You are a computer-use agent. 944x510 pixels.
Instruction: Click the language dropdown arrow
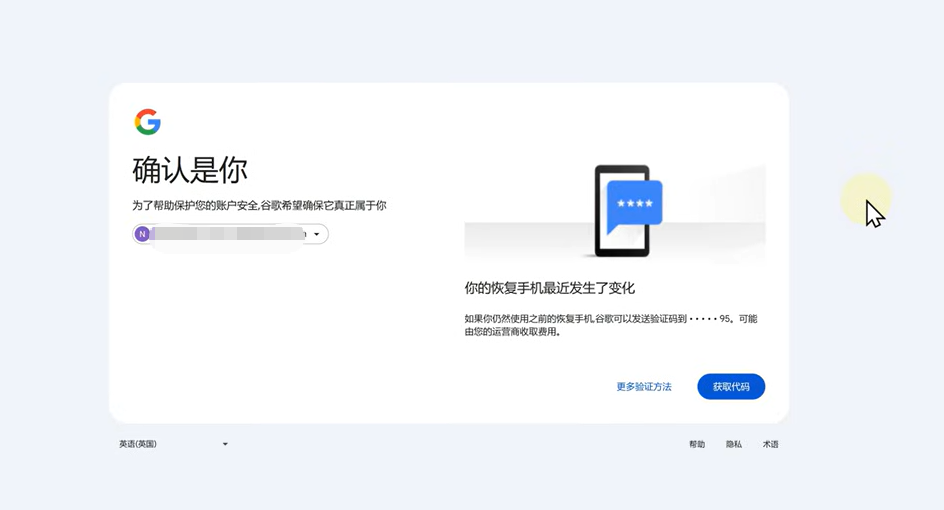pyautogui.click(x=225, y=444)
